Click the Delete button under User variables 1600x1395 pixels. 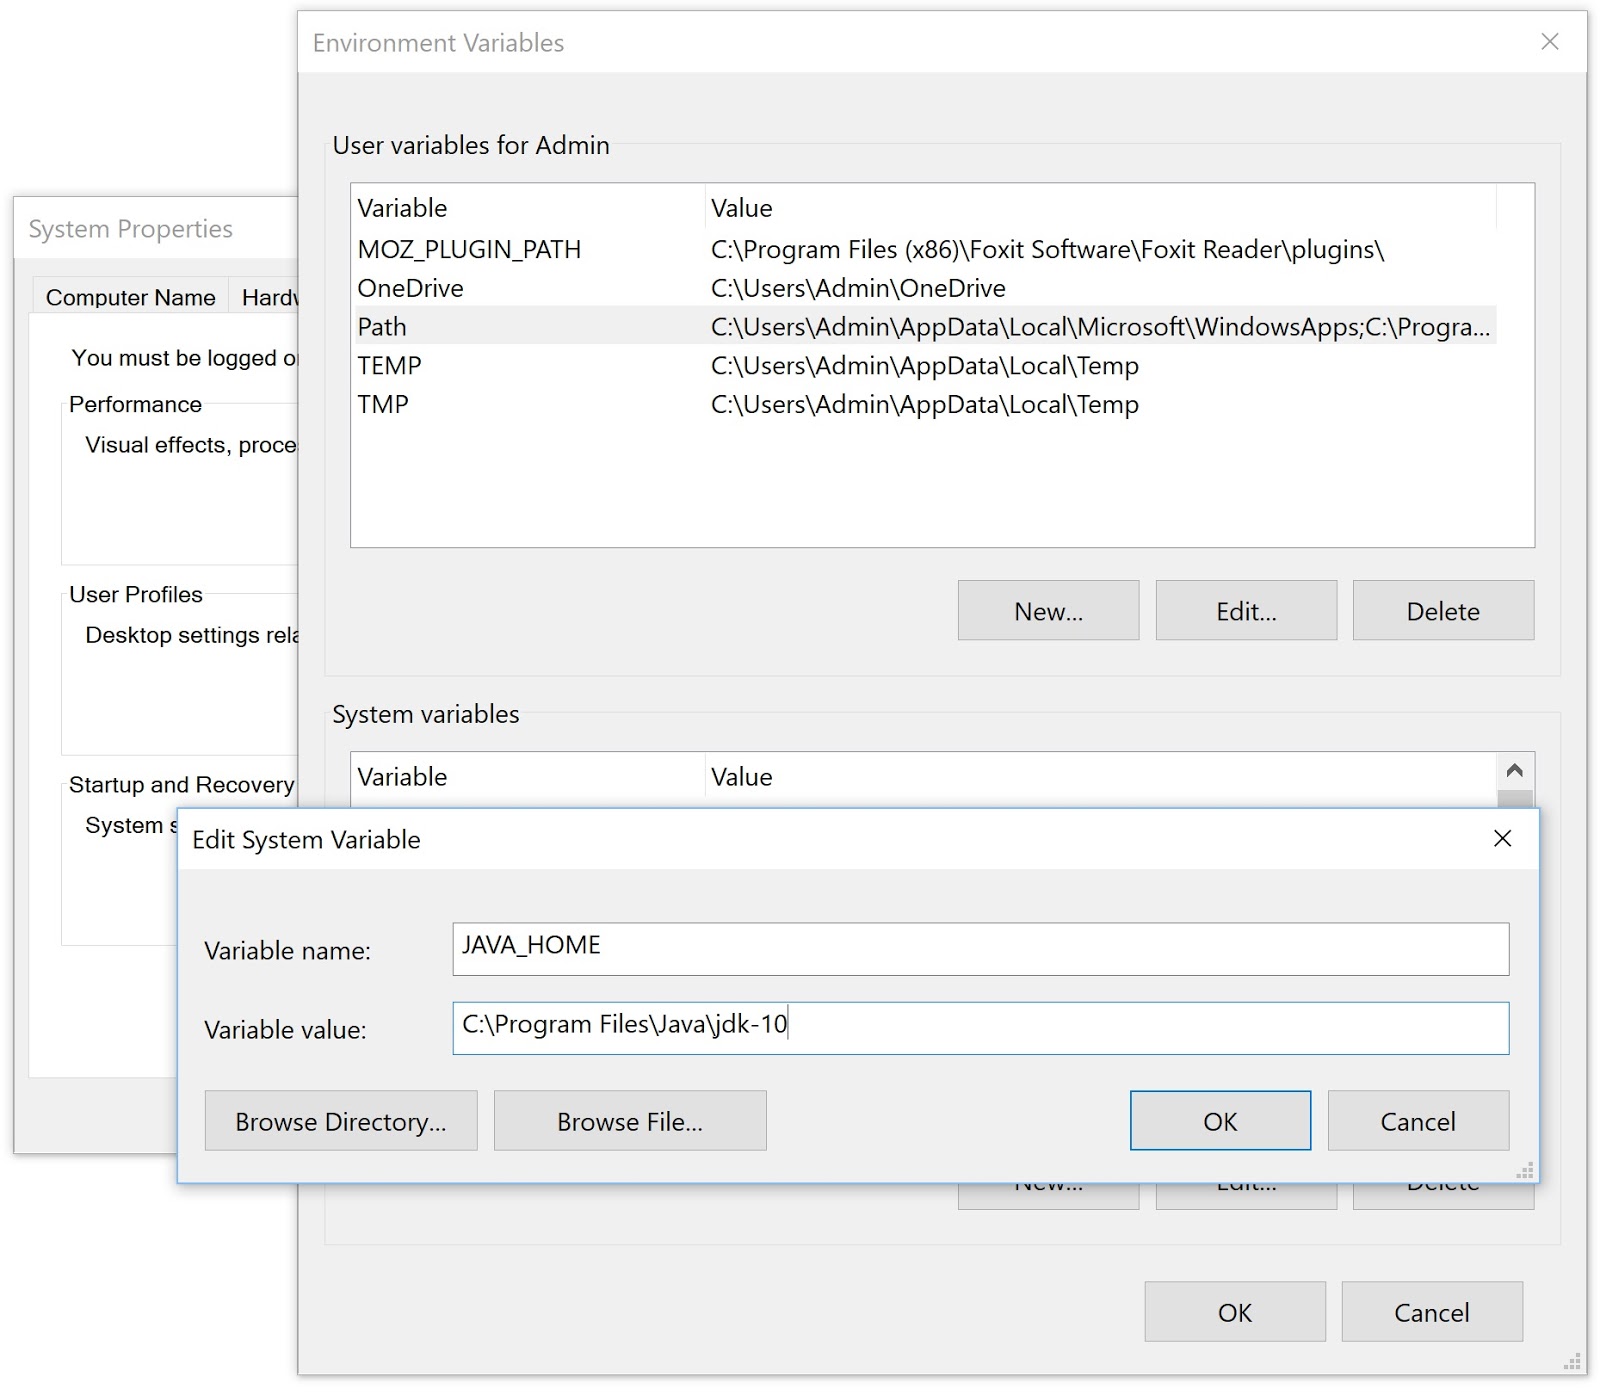1442,610
